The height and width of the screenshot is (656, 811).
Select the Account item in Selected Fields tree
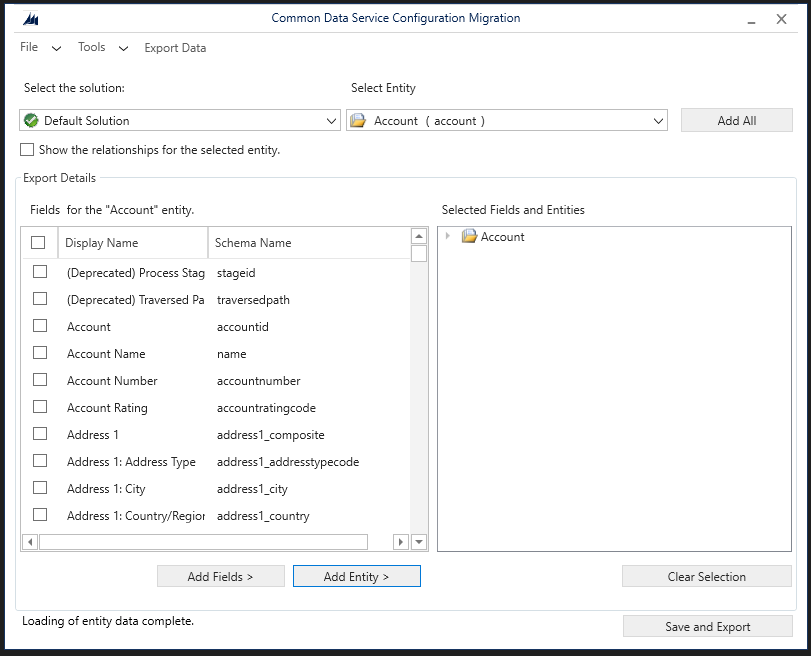[x=505, y=237]
